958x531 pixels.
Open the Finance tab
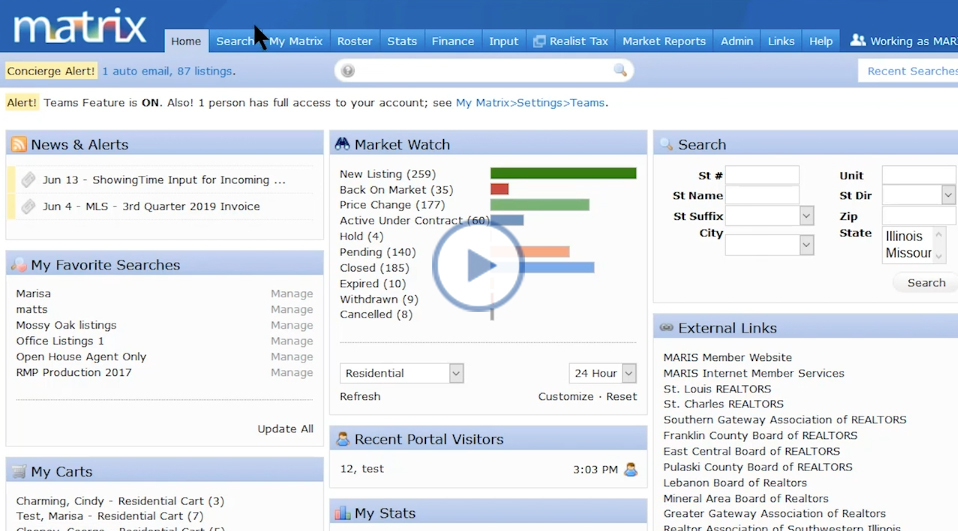point(453,41)
